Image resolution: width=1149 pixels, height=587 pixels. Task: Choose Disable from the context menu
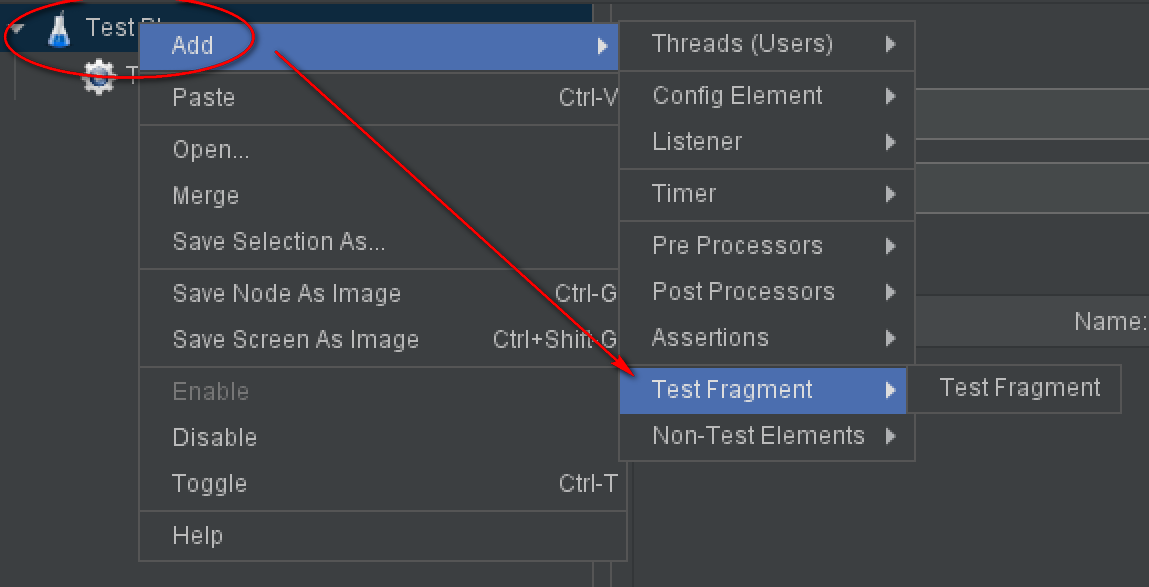pos(382,438)
